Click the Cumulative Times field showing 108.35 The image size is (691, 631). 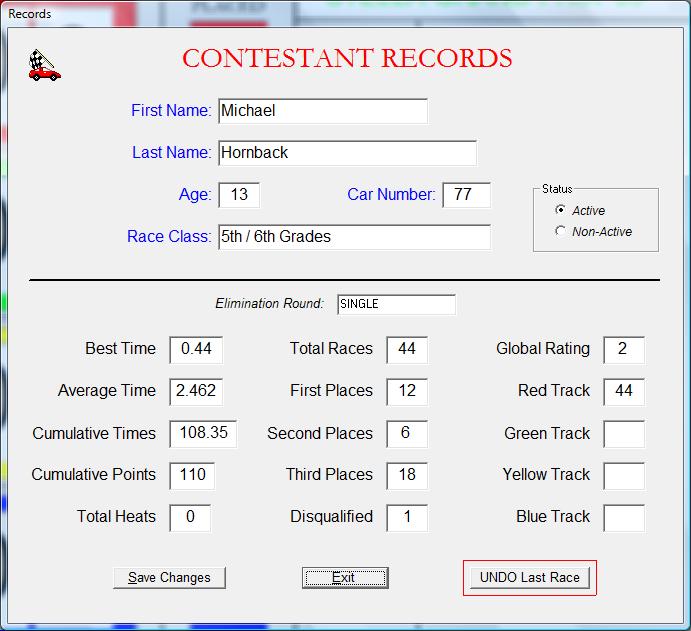[203, 434]
